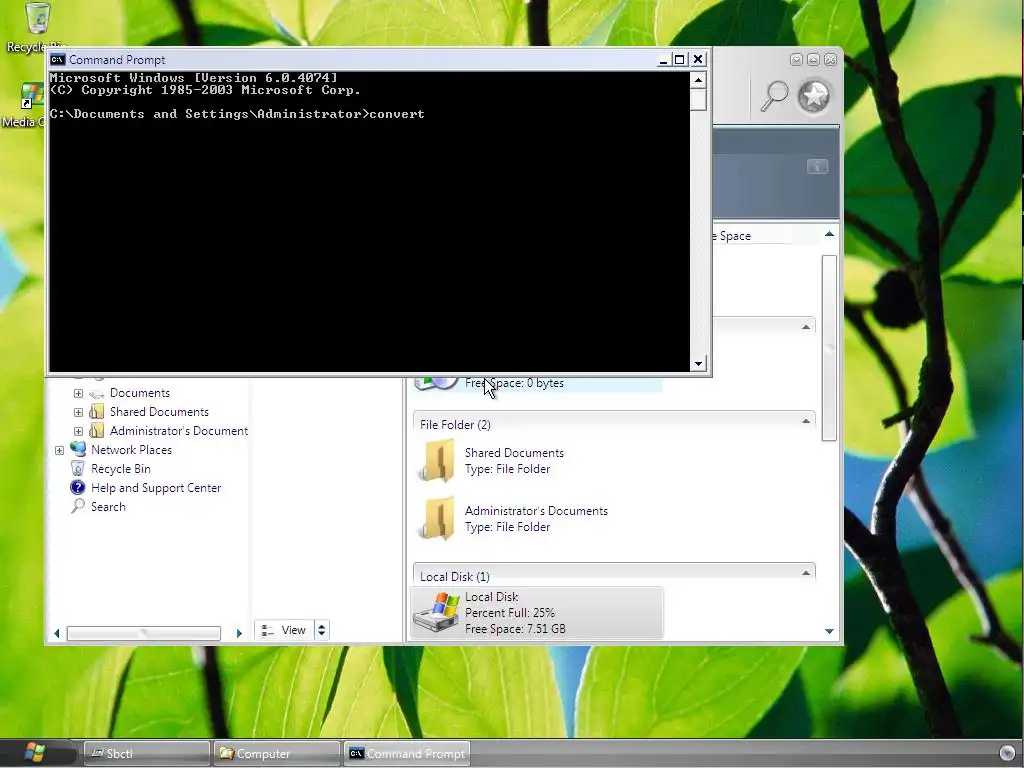Image resolution: width=1024 pixels, height=768 pixels.
Task: Open Help and Support Center question-mark icon
Action: (78, 487)
